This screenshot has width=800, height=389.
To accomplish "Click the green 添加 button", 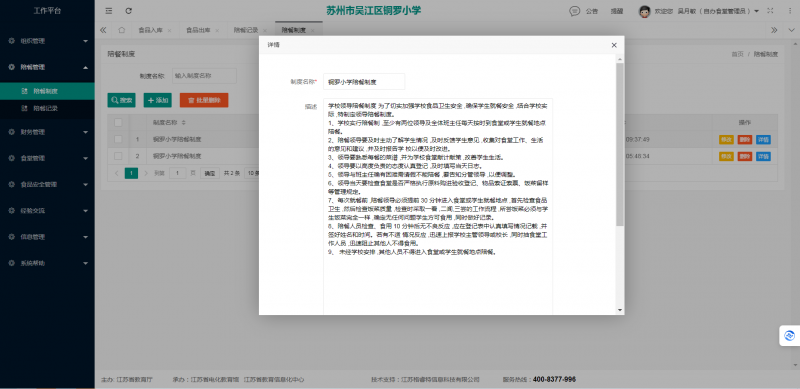I will (x=158, y=100).
